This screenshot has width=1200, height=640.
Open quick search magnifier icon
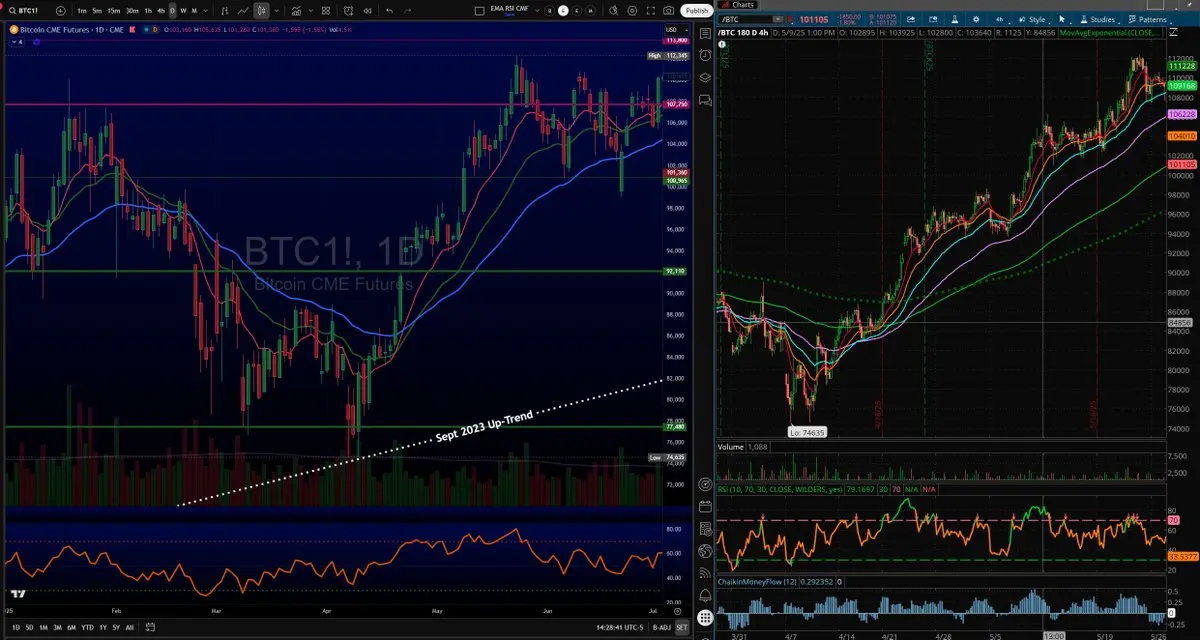pyautogui.click(x=613, y=10)
